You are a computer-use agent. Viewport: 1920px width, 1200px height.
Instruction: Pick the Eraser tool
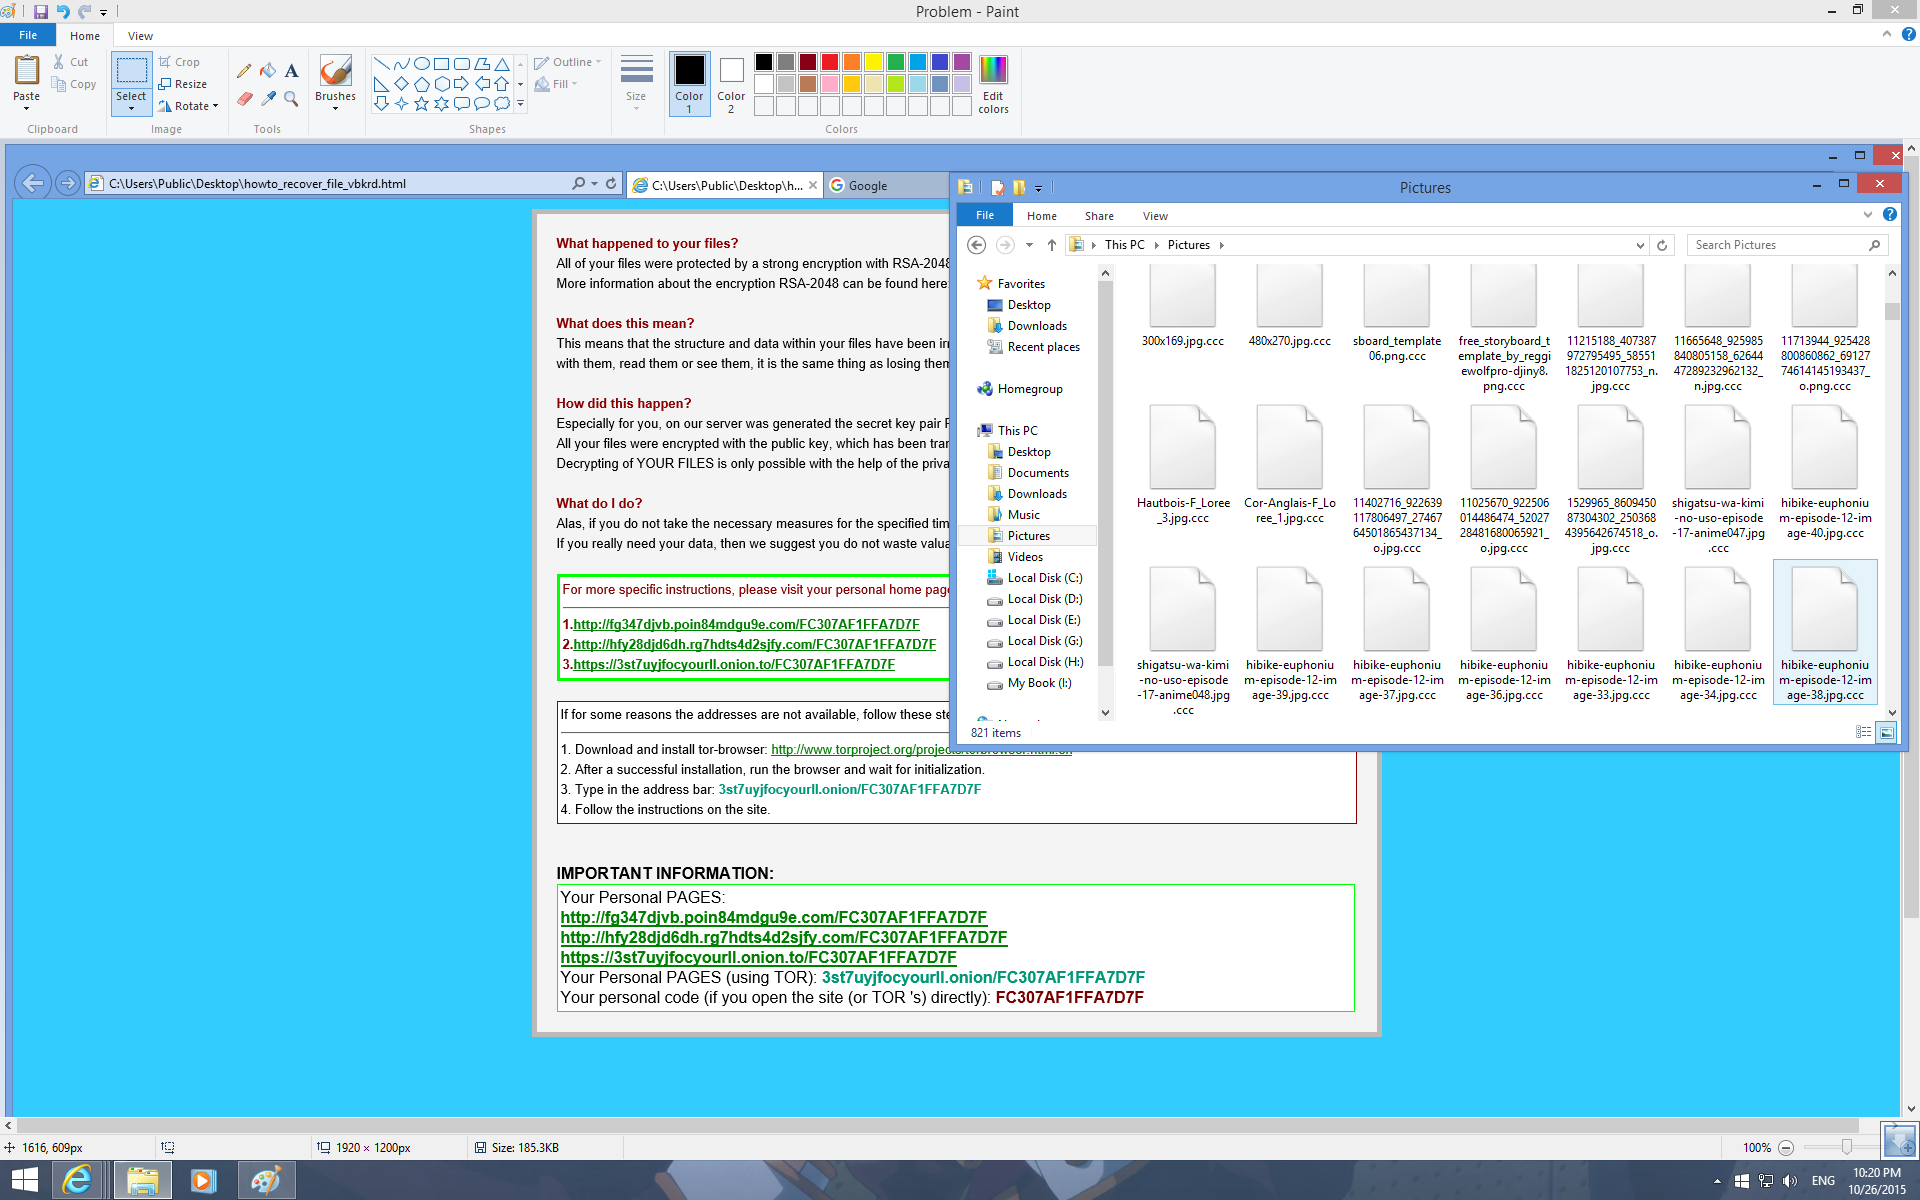coord(244,98)
